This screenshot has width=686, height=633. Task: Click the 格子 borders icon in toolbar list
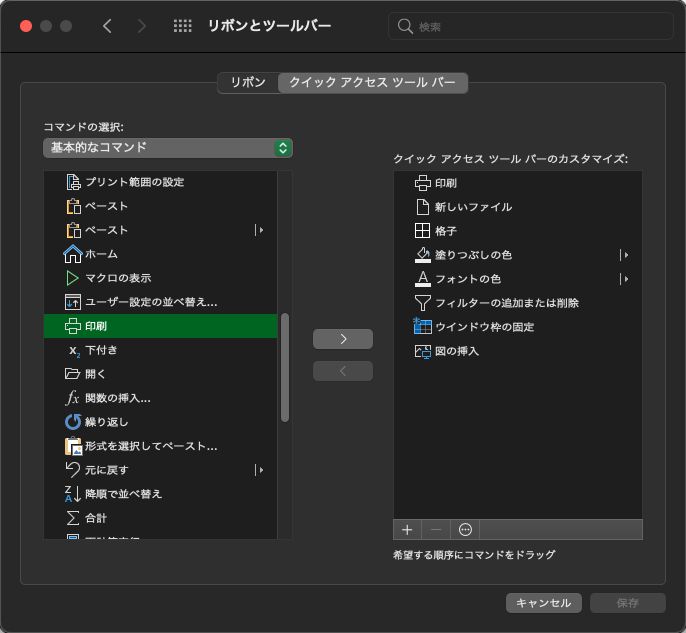422,231
